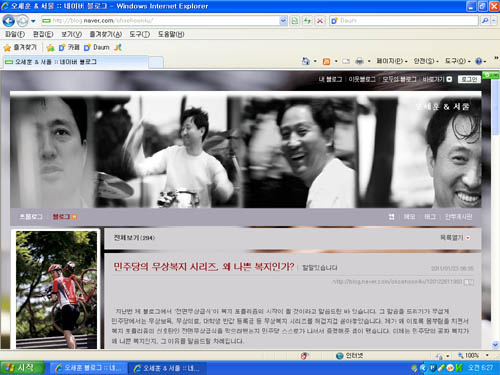Click the 내 블로그 link
The image size is (500, 375).
330,79
